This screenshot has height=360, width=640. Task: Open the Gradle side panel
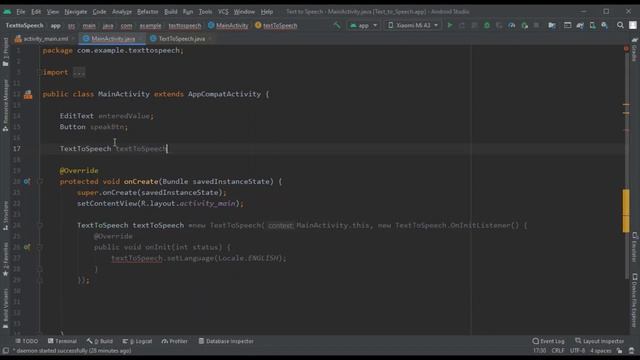click(634, 50)
